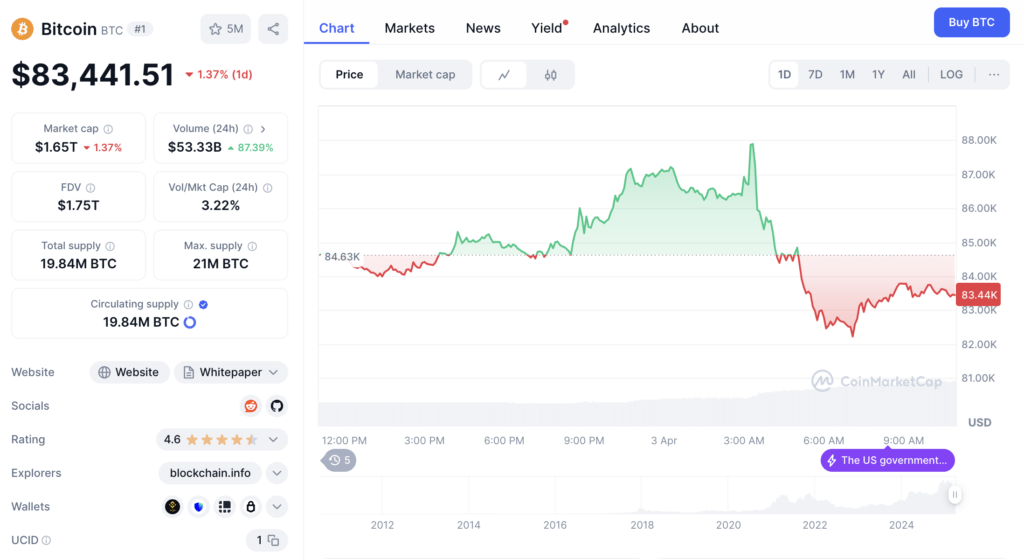Open Total supply info icon
This screenshot has height=559, width=1024.
(110, 246)
